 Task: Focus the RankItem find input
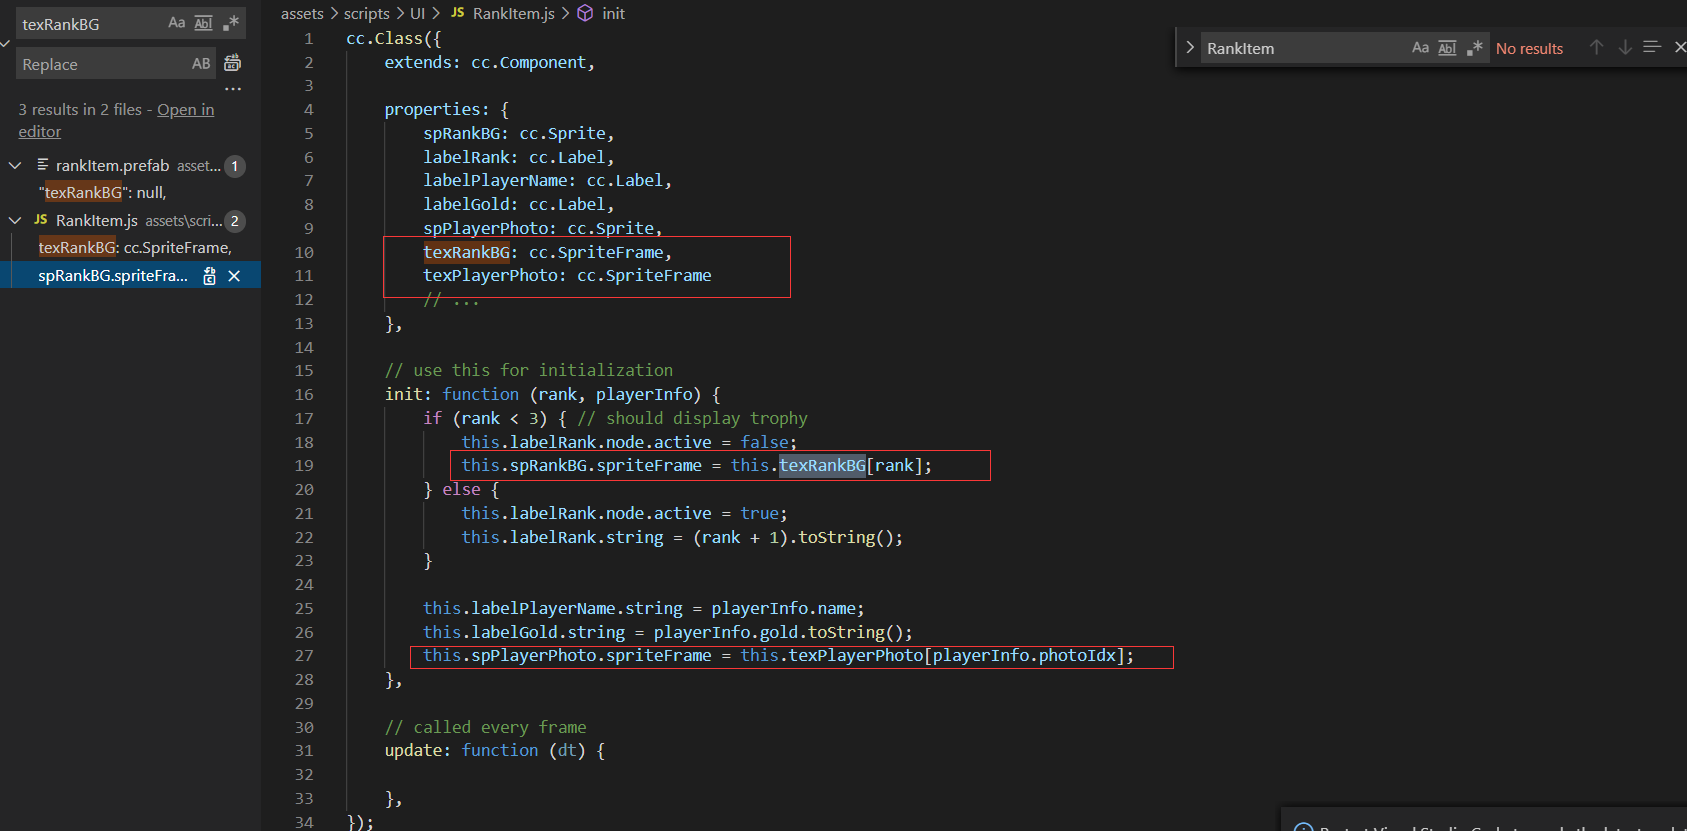click(x=1304, y=48)
